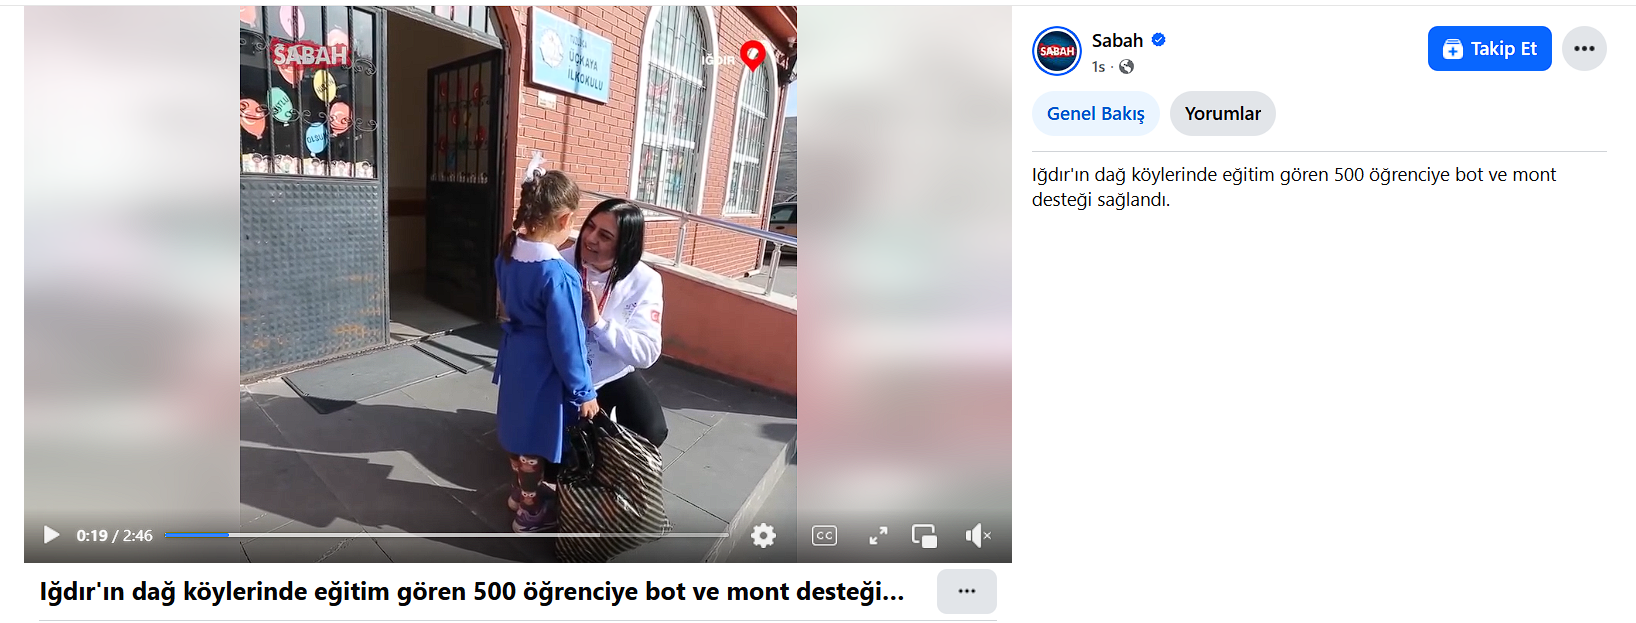Open video settings gear
The image size is (1636, 623).
coord(763,535)
